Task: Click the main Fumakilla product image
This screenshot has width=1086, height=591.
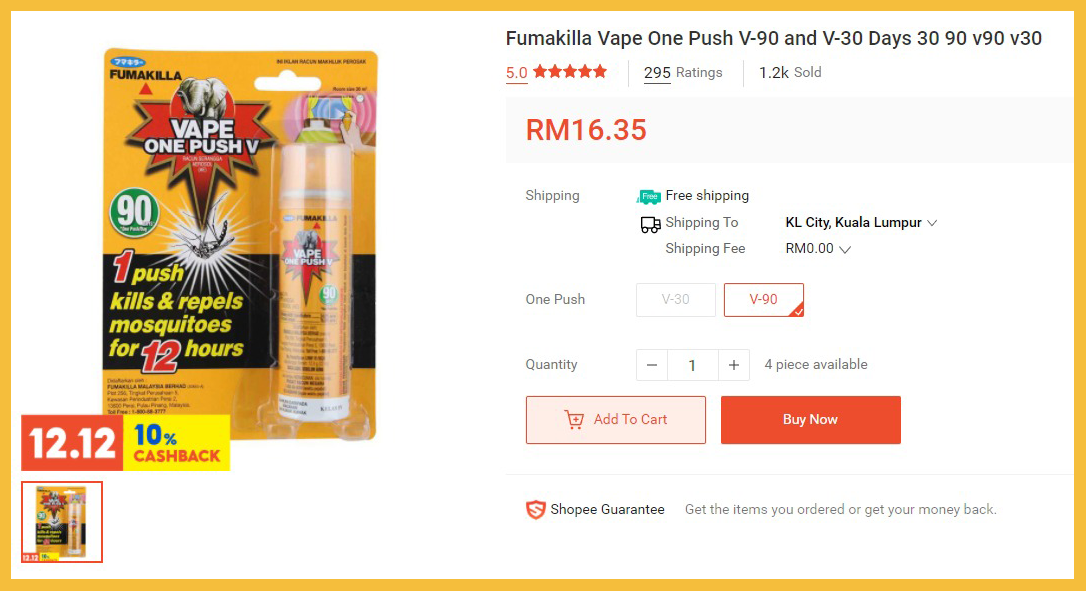Action: coord(240,245)
